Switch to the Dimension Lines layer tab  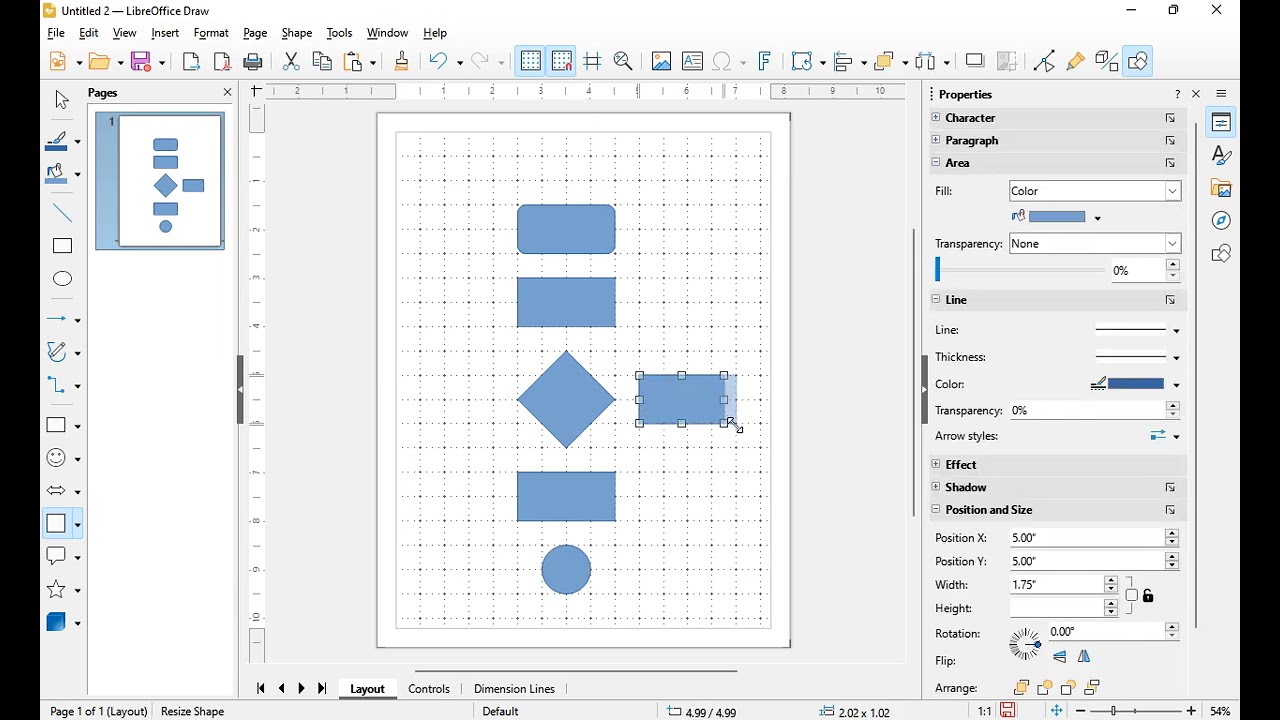point(514,689)
